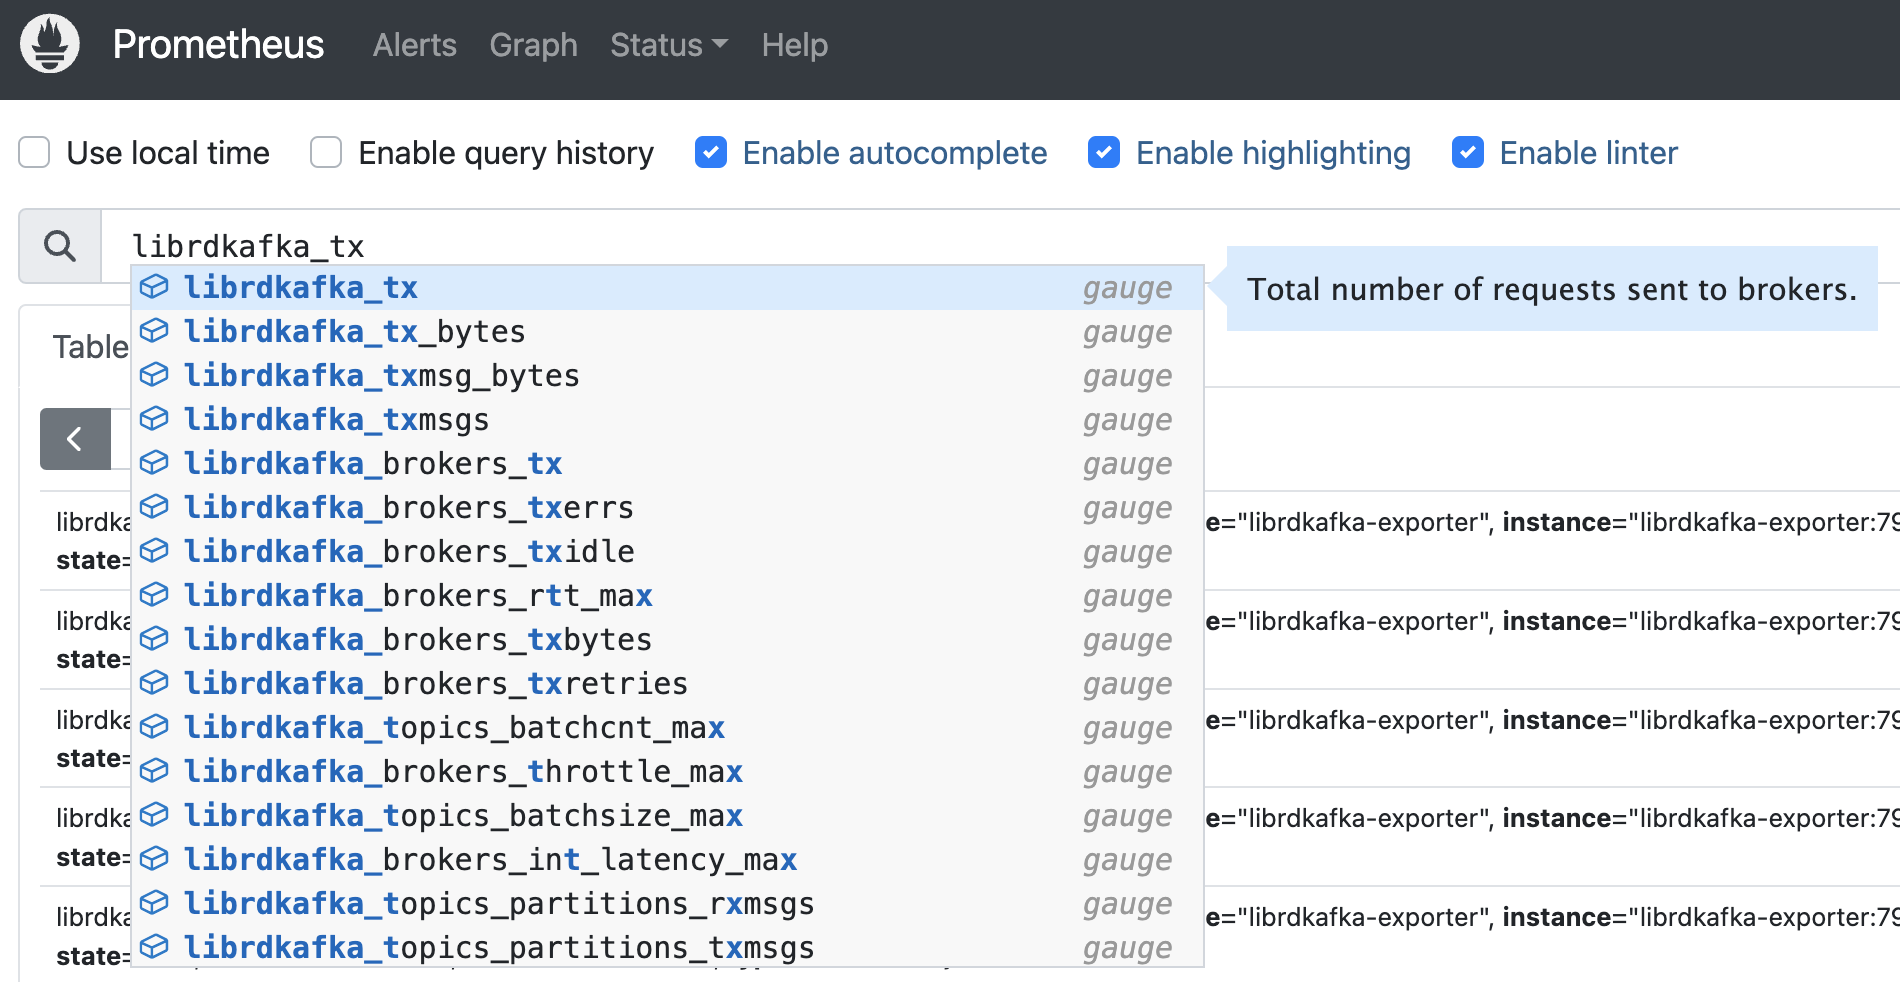Choose librdkafka_topics_partitions_rxmsgs suggestion
The image size is (1900, 982).
(668, 903)
